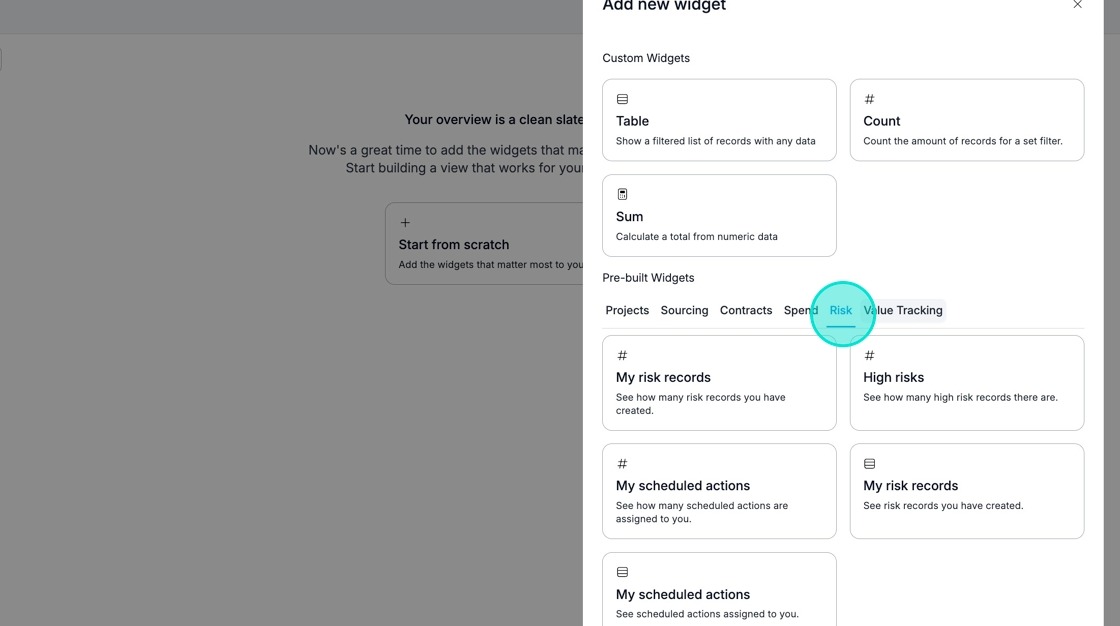
Task: Switch to the Projects tab
Action: click(627, 310)
